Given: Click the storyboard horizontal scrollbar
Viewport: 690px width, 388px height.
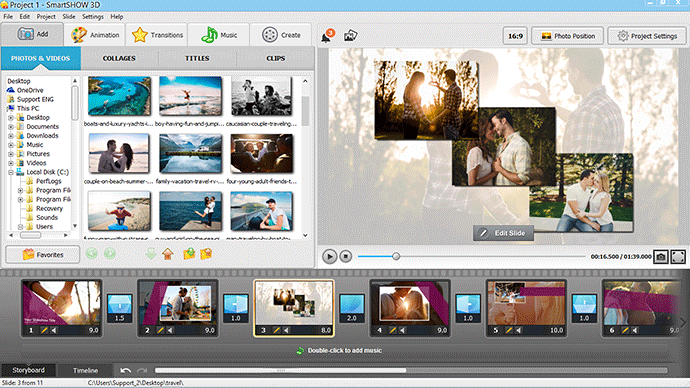Looking at the screenshot, I should click(x=280, y=370).
